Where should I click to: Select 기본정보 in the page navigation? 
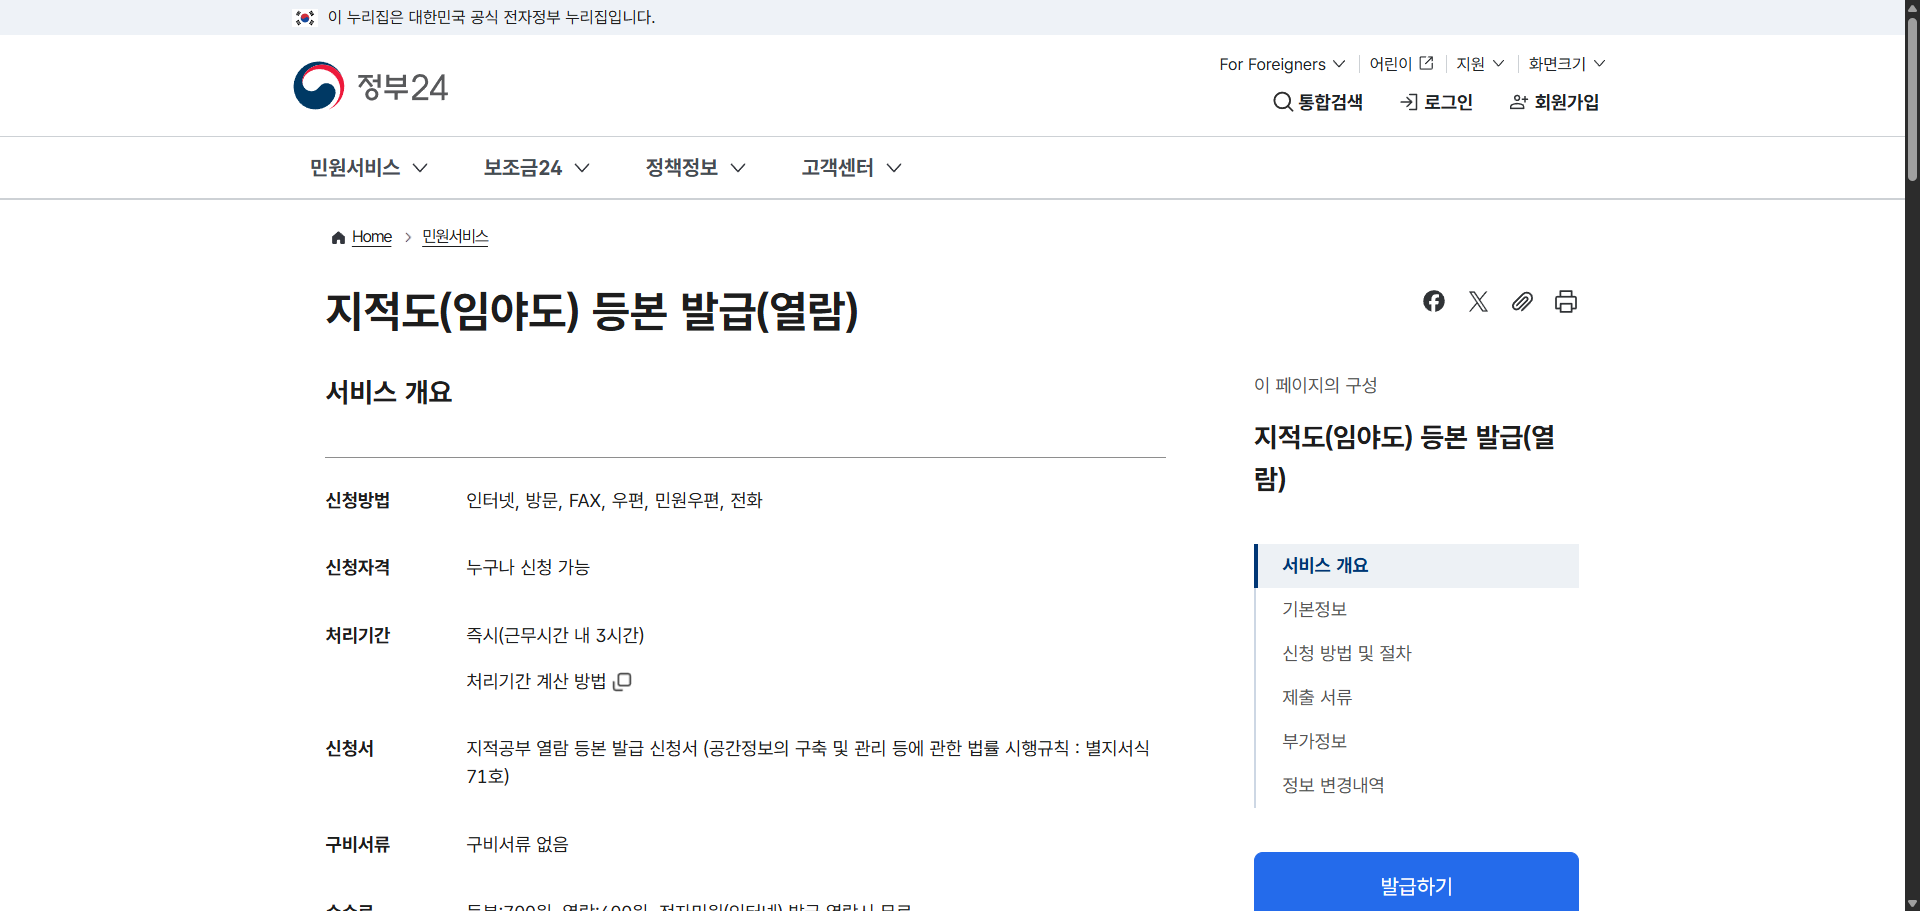tap(1314, 609)
